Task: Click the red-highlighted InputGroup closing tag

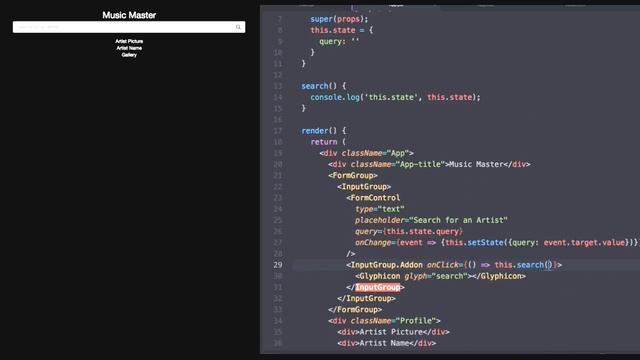Action: 378,287
